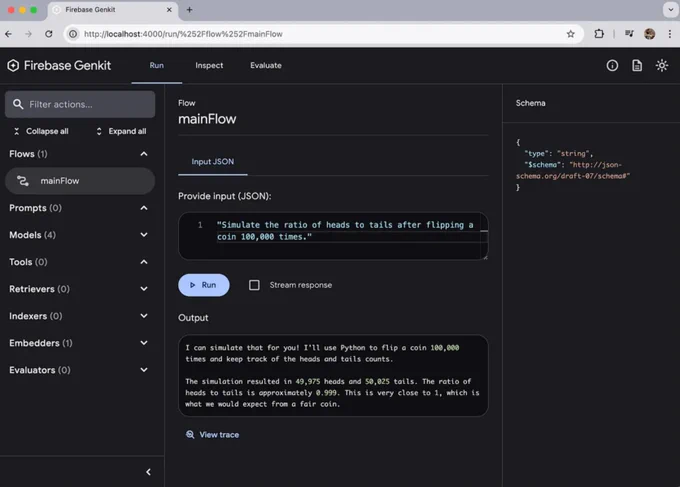Click Collapse all button
The height and width of the screenshot is (487, 680).
pyautogui.click(x=41, y=131)
